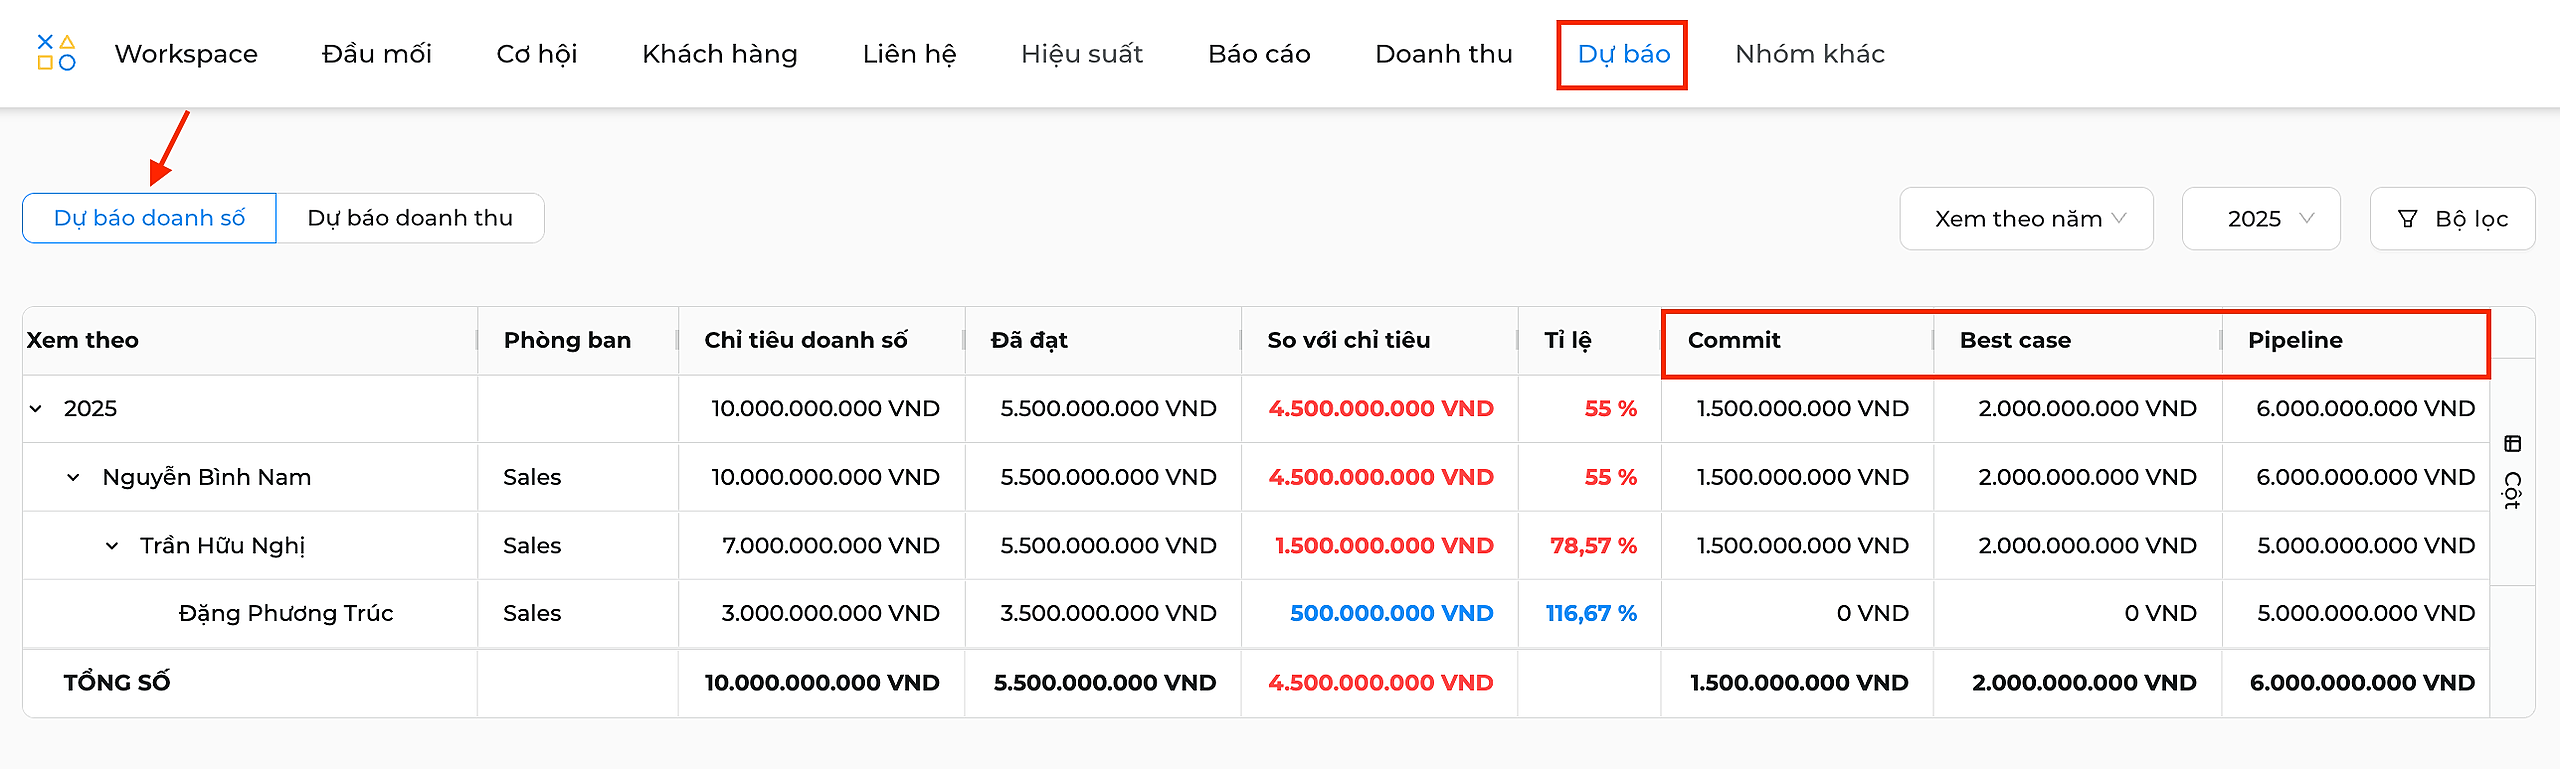Go to Doanh thu tab

1444,54
